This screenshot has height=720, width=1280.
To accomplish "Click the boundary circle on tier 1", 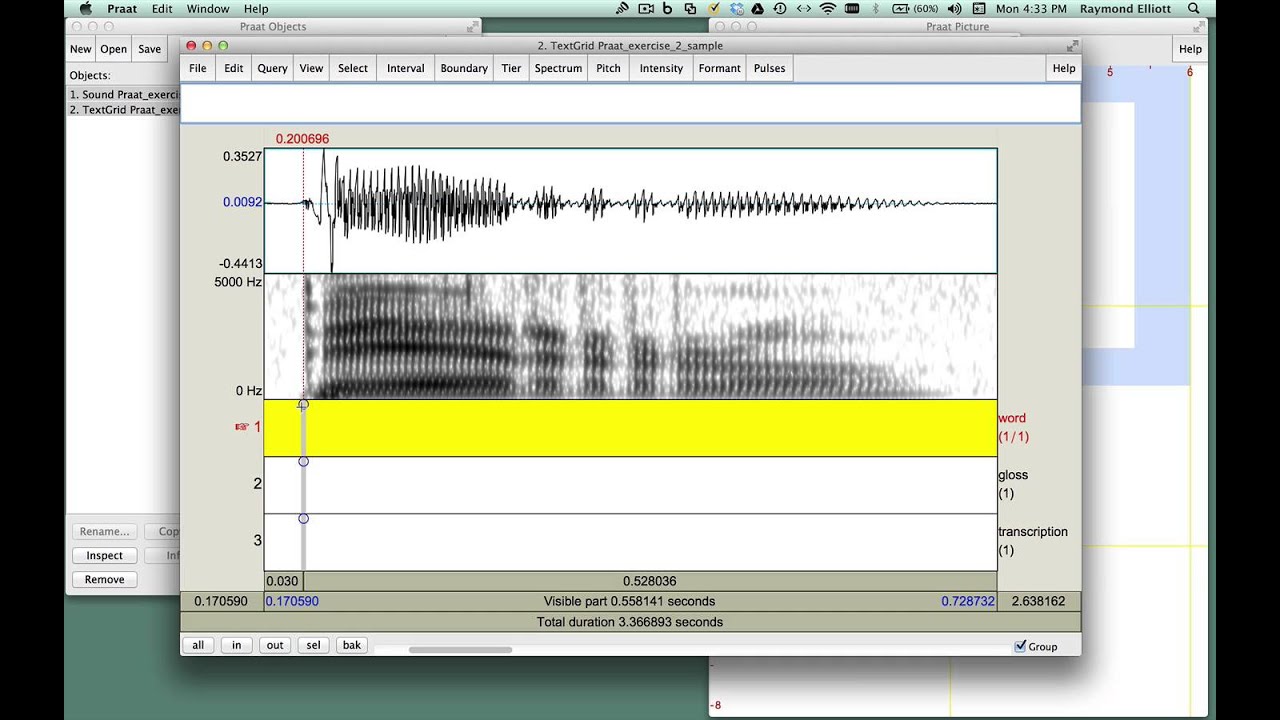I will [x=303, y=404].
